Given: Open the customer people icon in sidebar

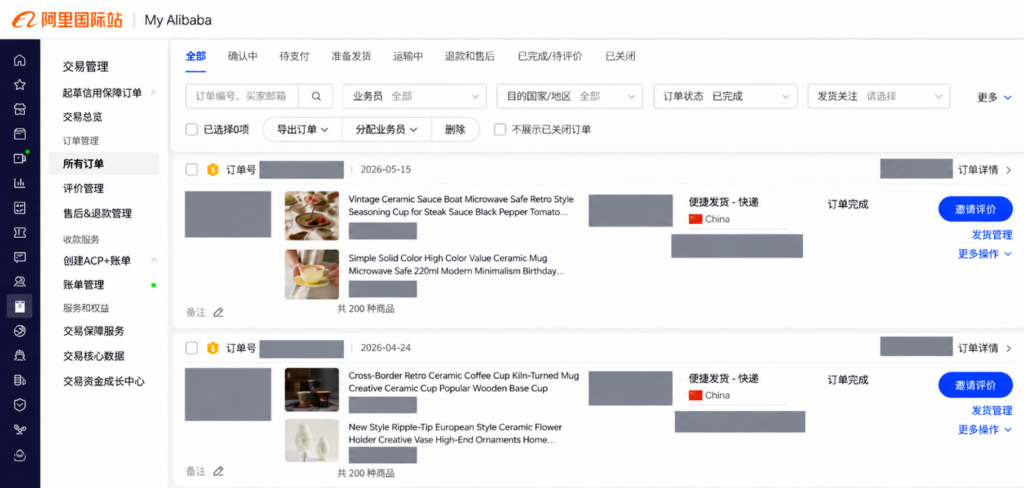Looking at the screenshot, I should [20, 282].
